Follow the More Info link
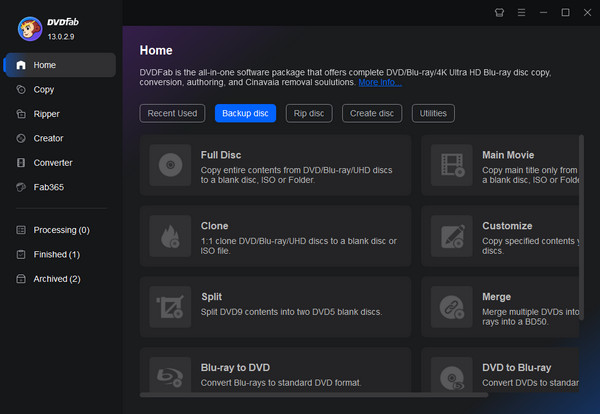 pyautogui.click(x=380, y=83)
